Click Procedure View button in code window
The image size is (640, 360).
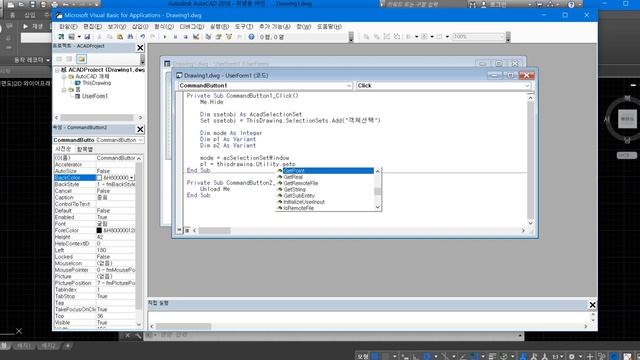pos(180,231)
